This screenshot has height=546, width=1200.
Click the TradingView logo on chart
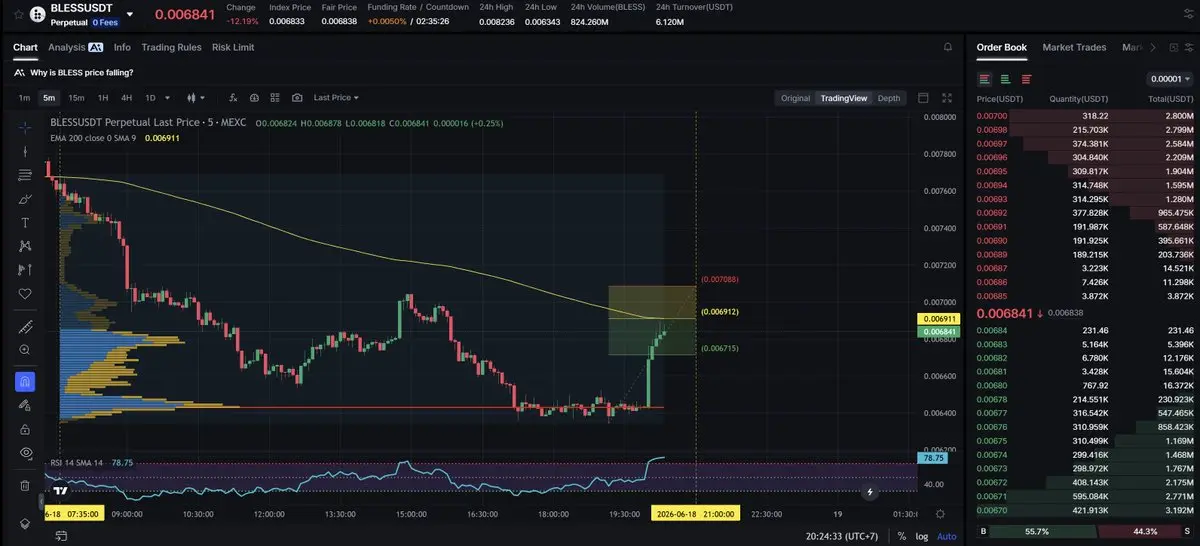pos(61,490)
